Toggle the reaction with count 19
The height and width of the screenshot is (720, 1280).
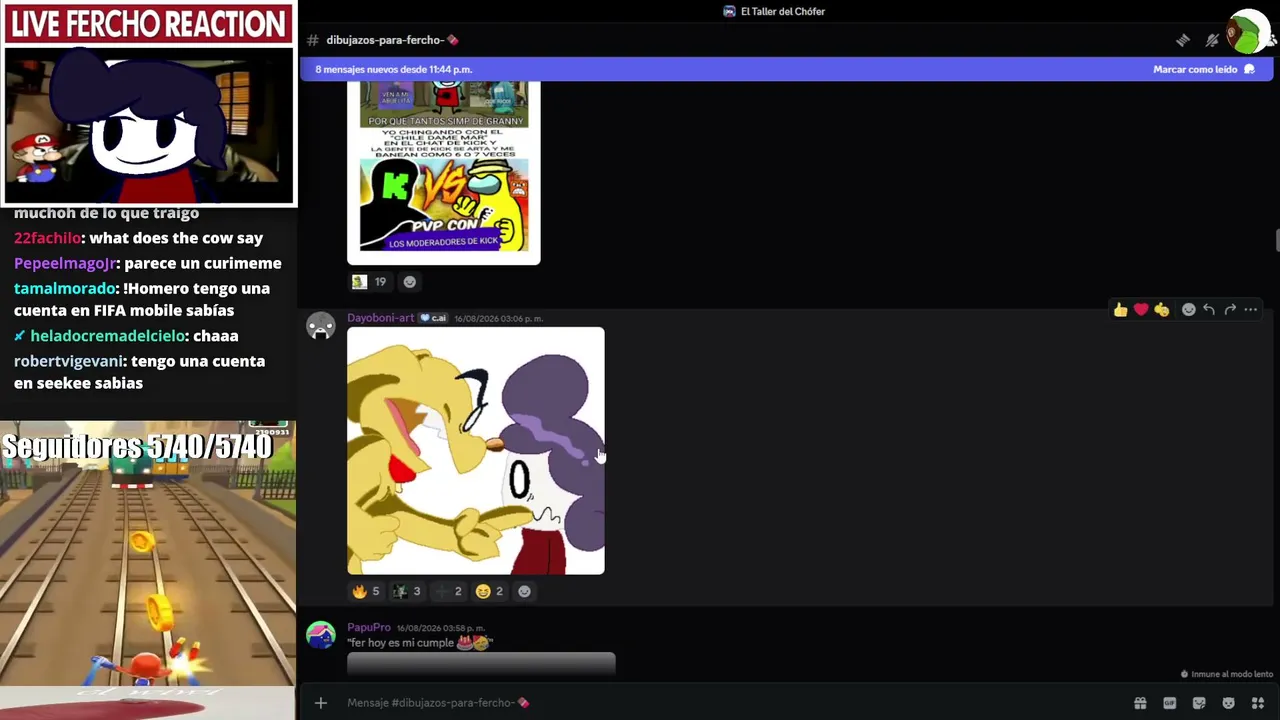(x=369, y=282)
